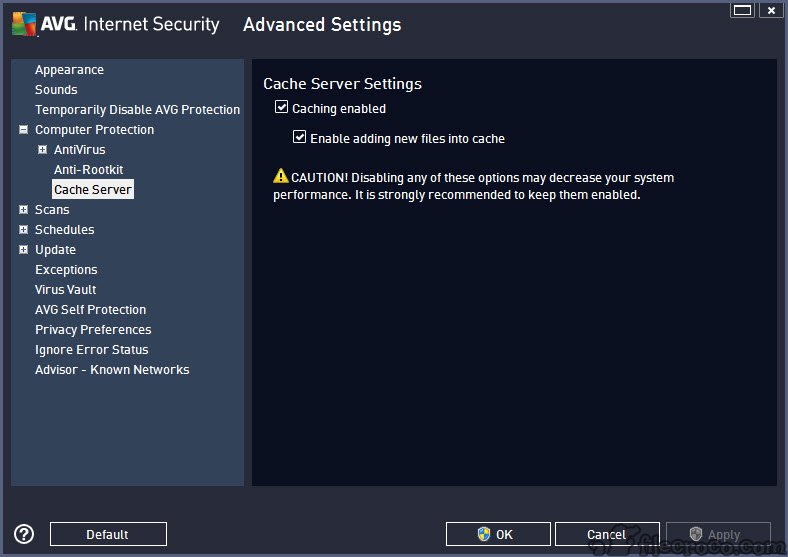
Task: Open Advisor - Known Networks settings
Action: 112,370
